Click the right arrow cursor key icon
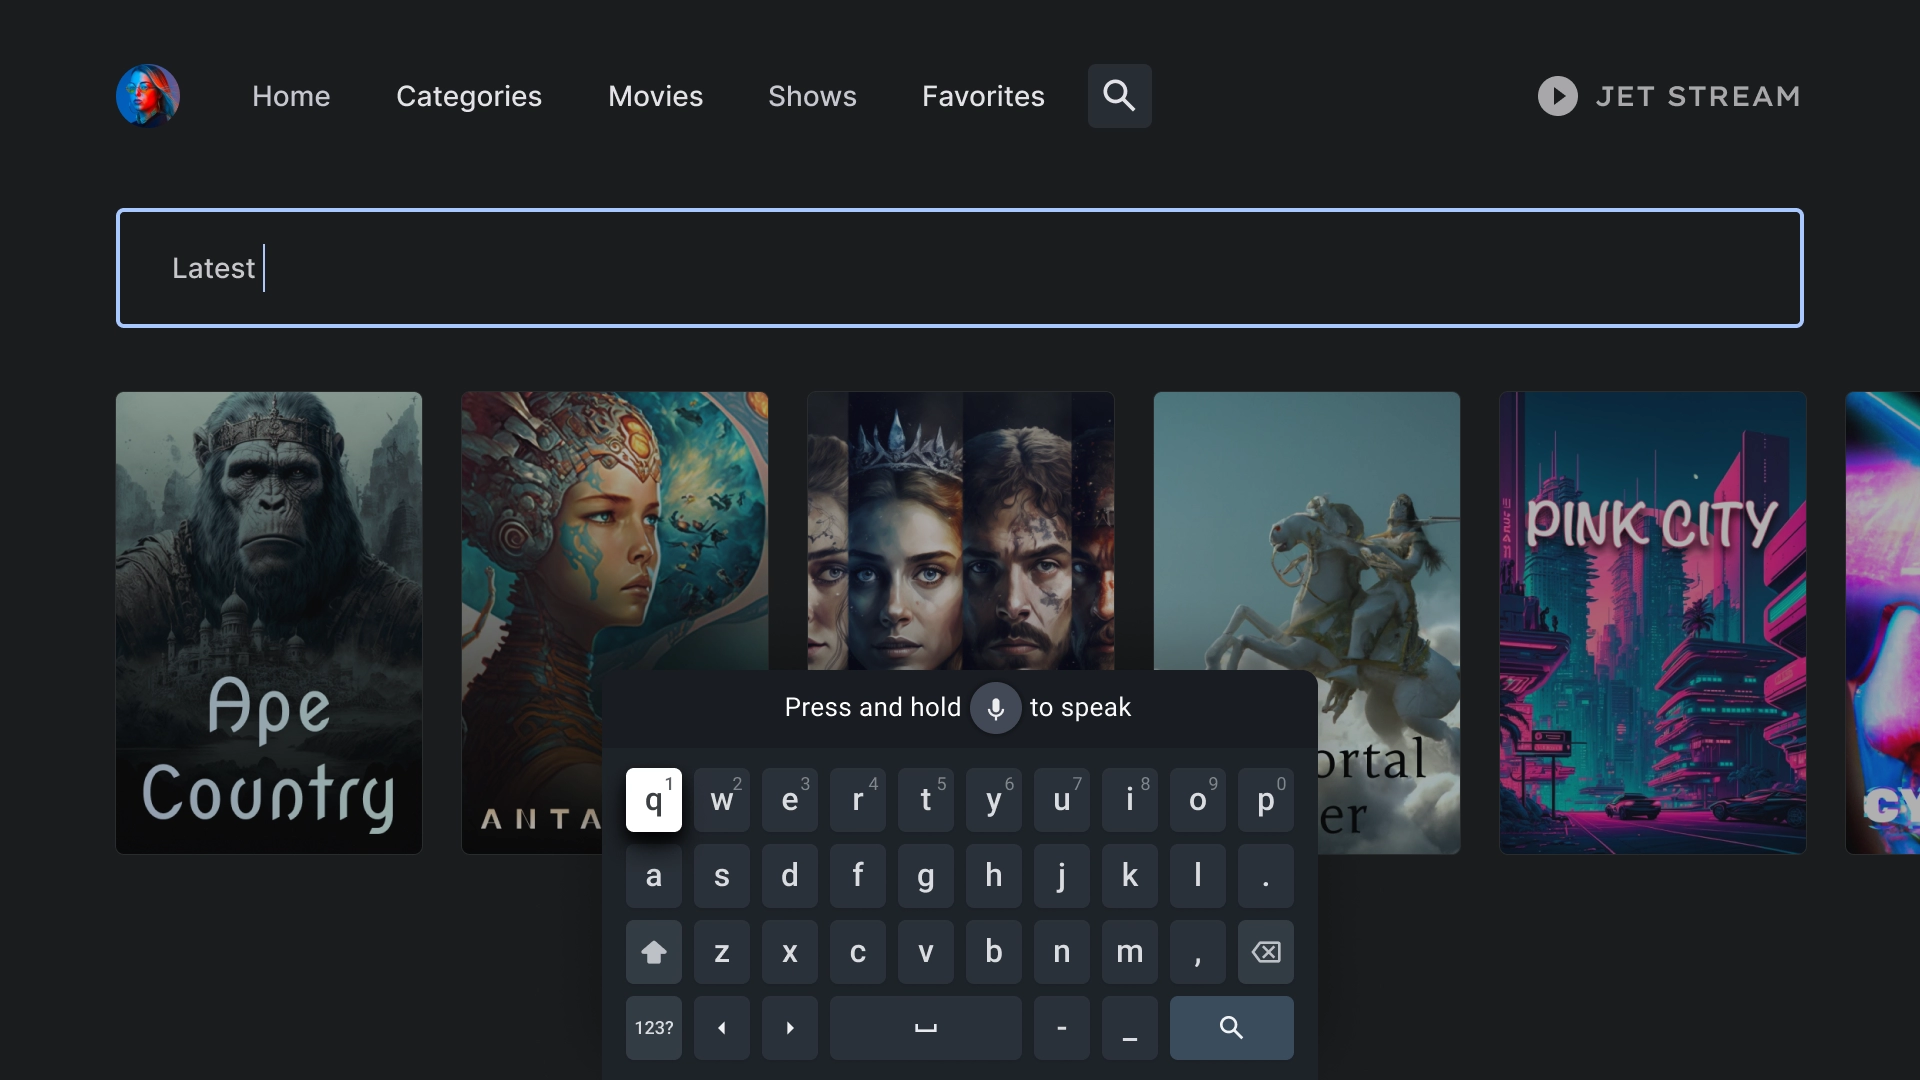1920x1080 pixels. coord(789,1027)
